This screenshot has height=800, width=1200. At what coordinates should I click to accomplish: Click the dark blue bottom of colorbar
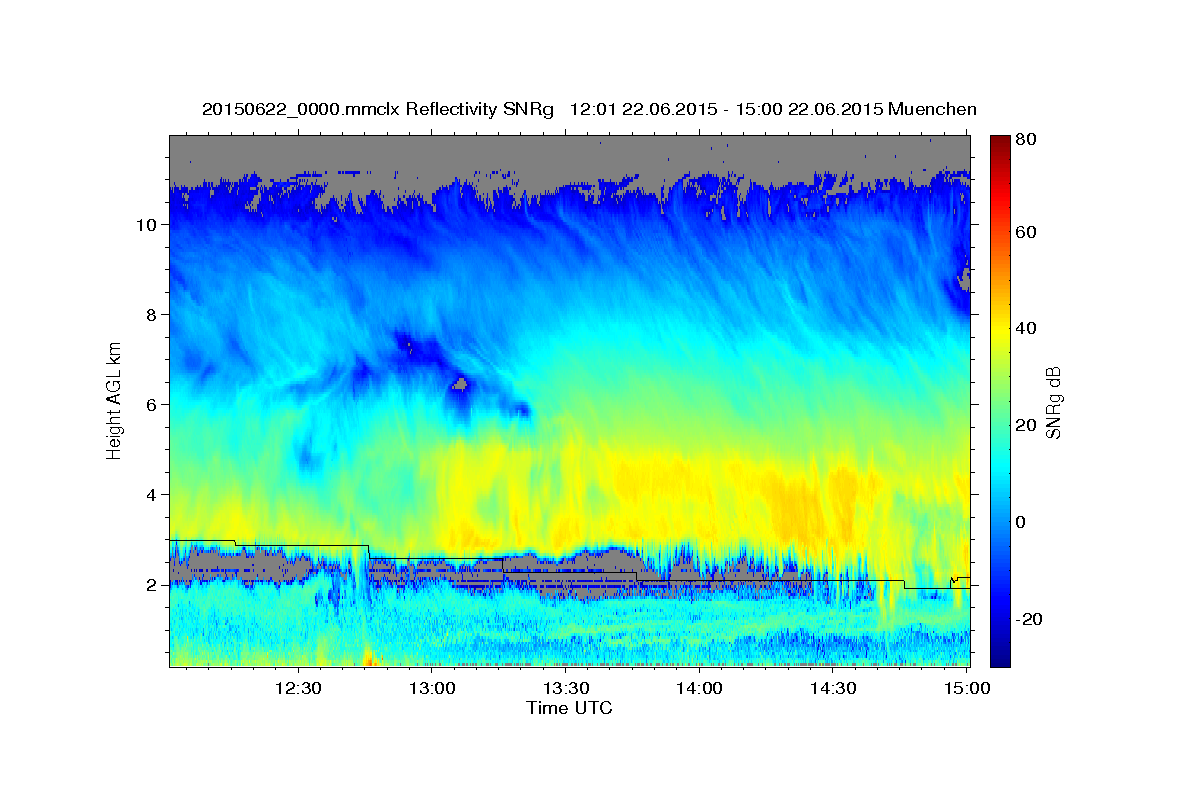click(999, 655)
